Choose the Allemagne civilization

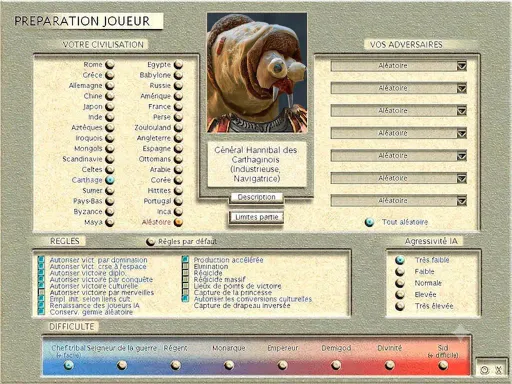tap(110, 86)
